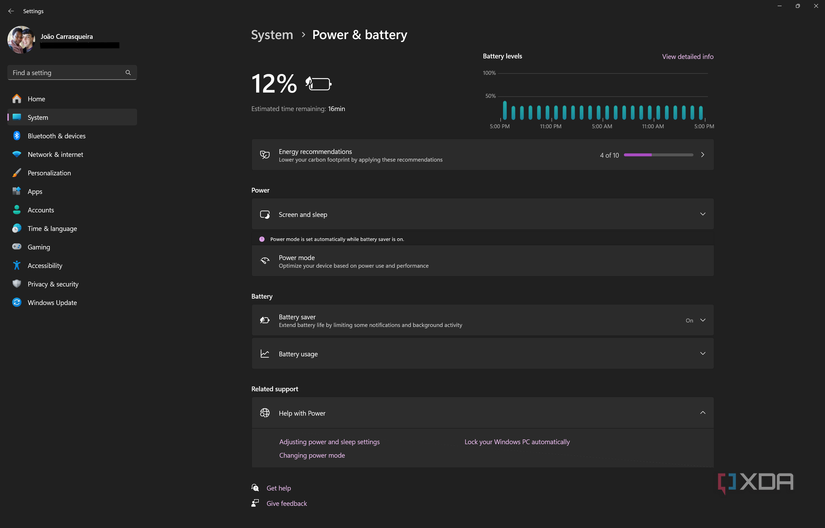Screen dimensions: 825x528
Task: Click the Power mode gauge icon
Action: tap(265, 261)
